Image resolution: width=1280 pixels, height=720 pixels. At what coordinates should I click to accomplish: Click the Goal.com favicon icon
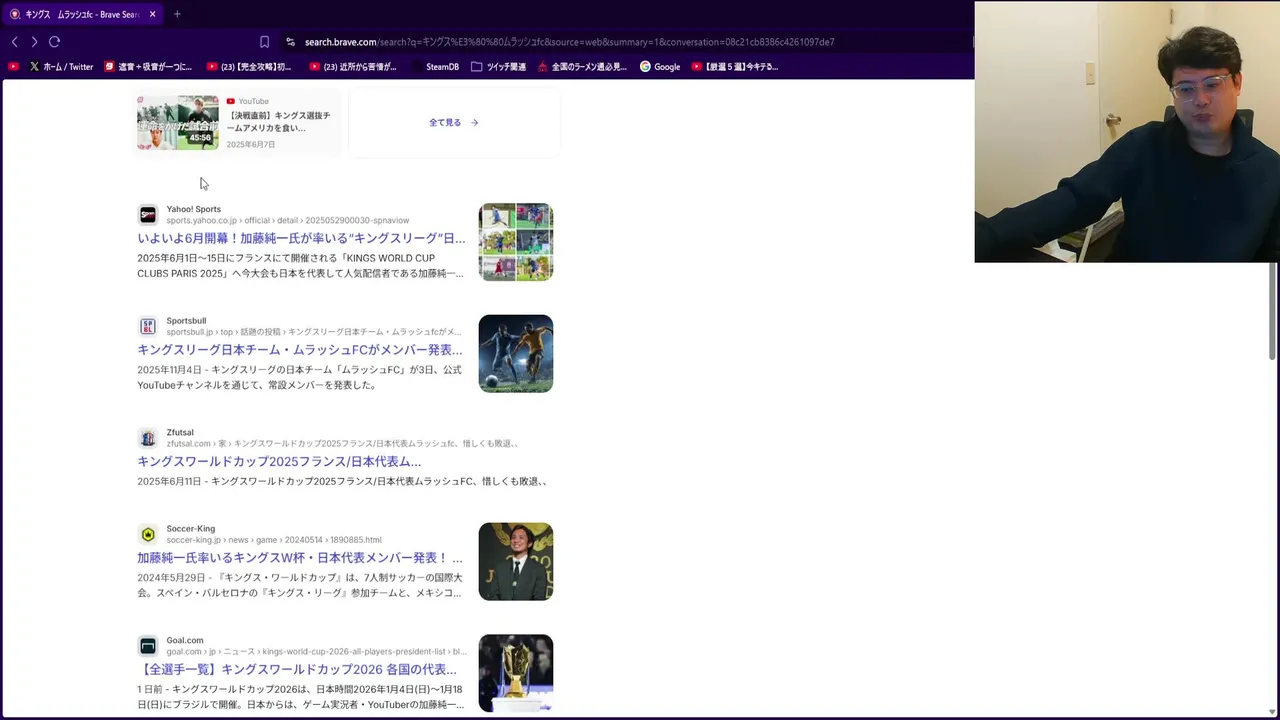pyautogui.click(x=148, y=646)
